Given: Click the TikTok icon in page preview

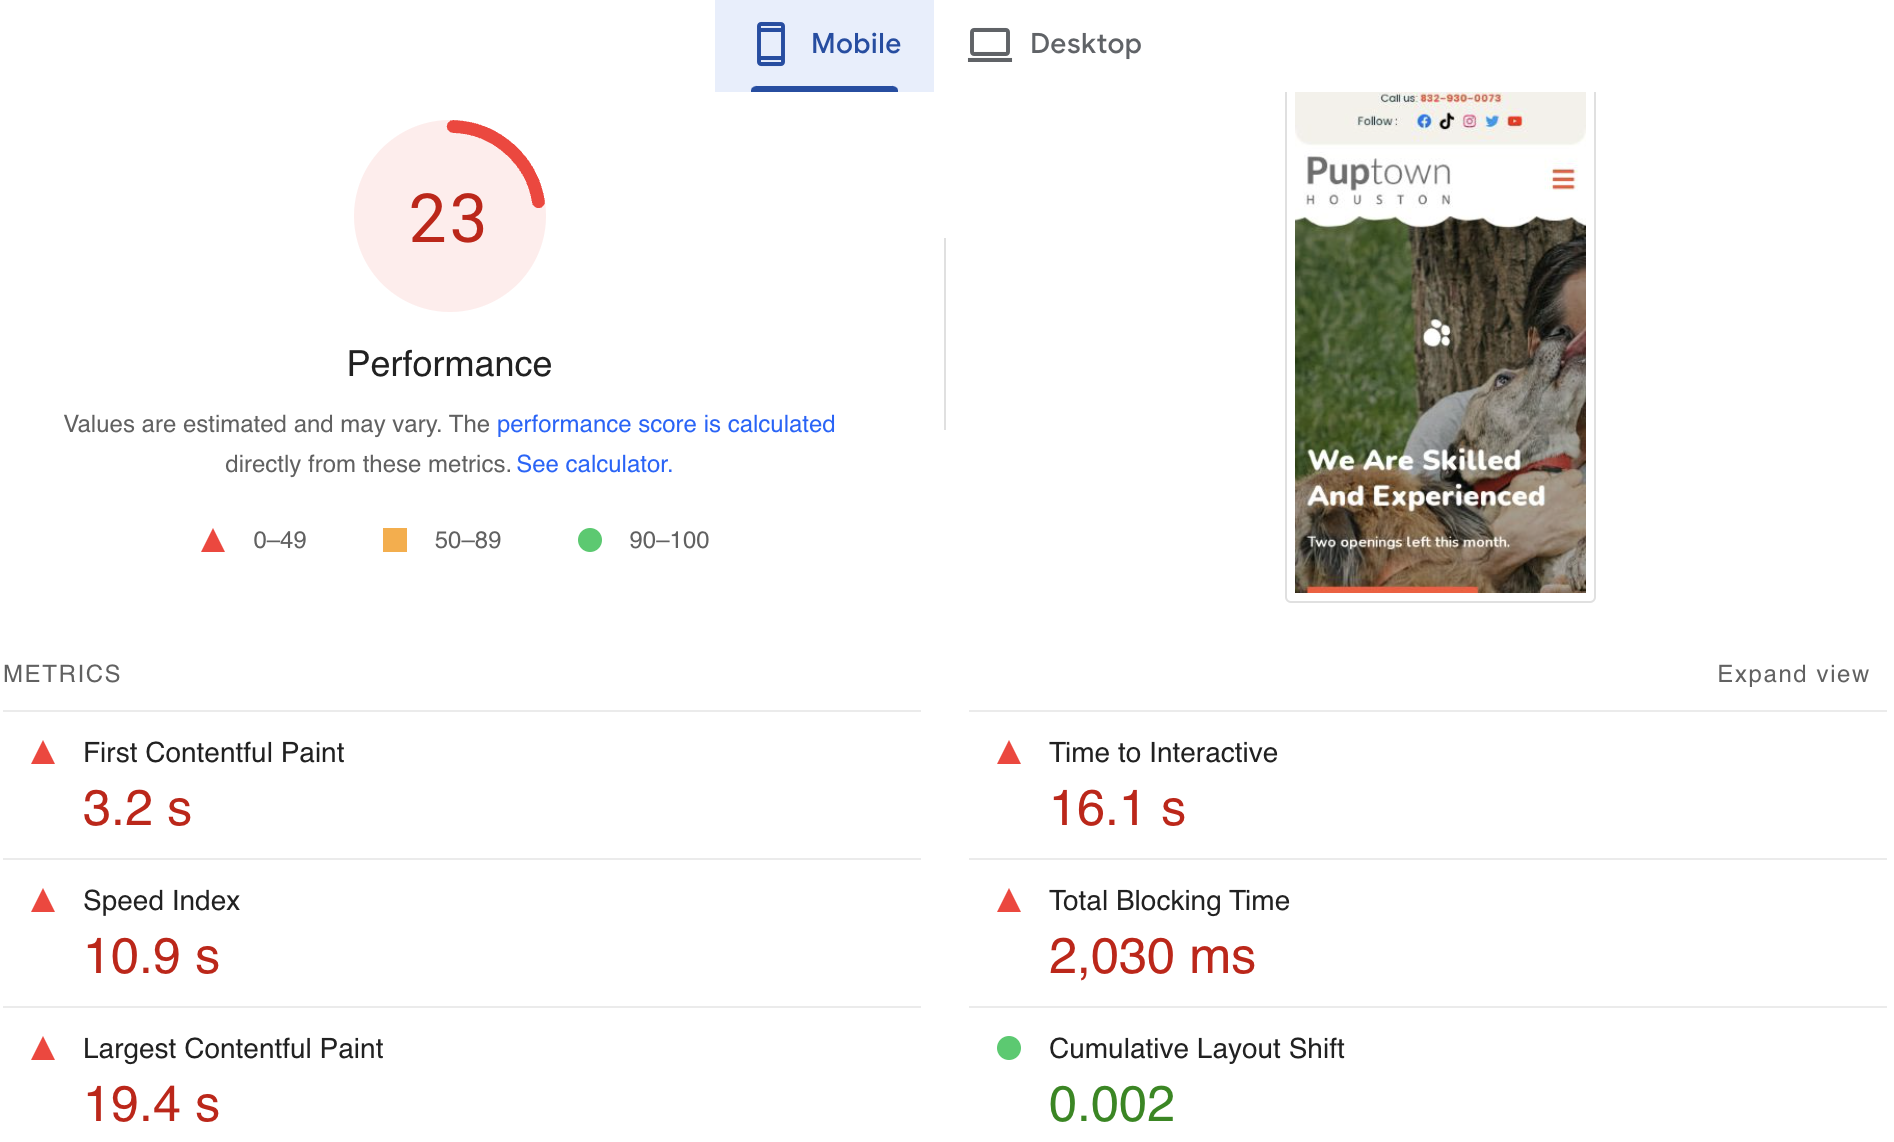Looking at the screenshot, I should coord(1447,121).
